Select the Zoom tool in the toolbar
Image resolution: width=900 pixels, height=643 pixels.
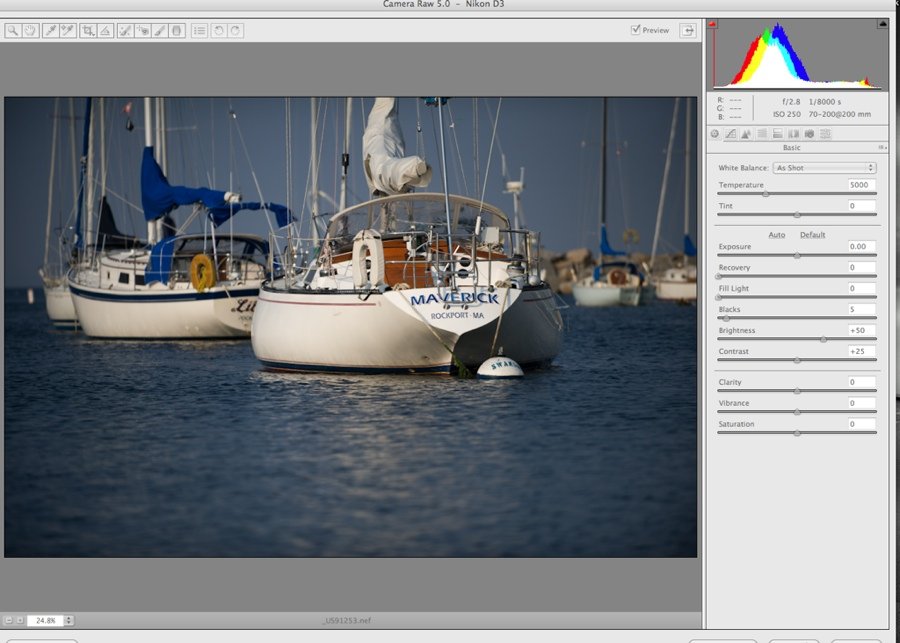pos(12,31)
